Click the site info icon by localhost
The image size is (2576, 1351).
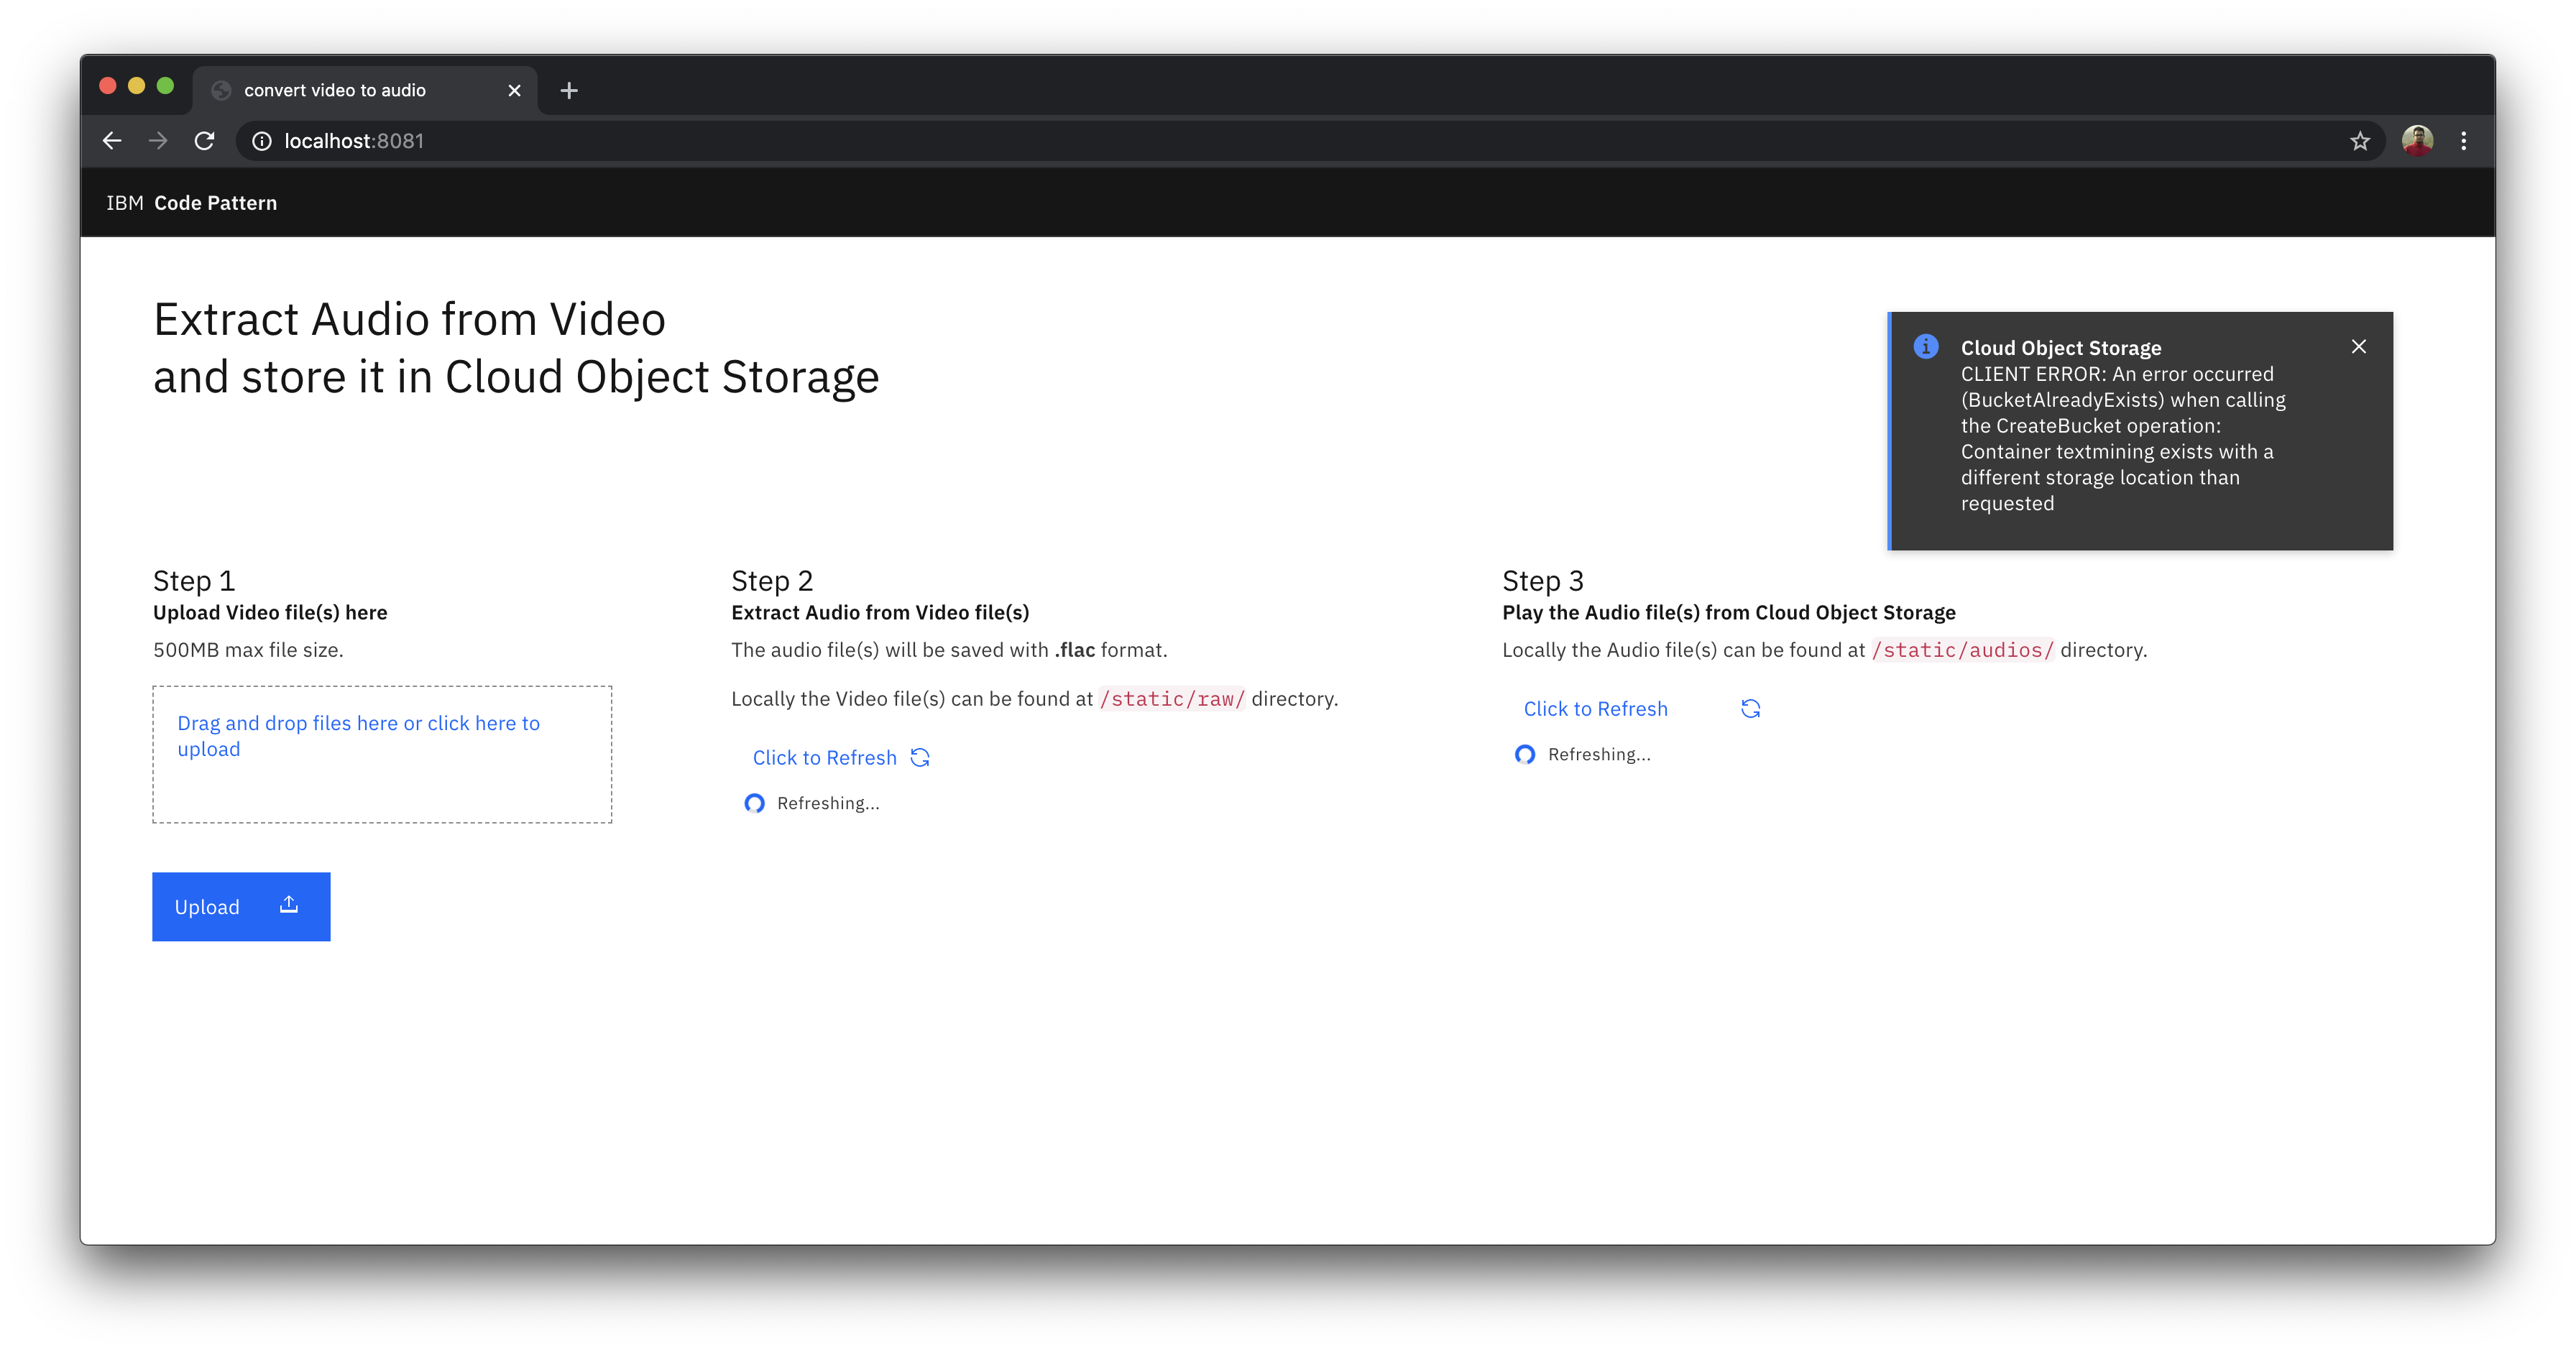click(x=262, y=141)
